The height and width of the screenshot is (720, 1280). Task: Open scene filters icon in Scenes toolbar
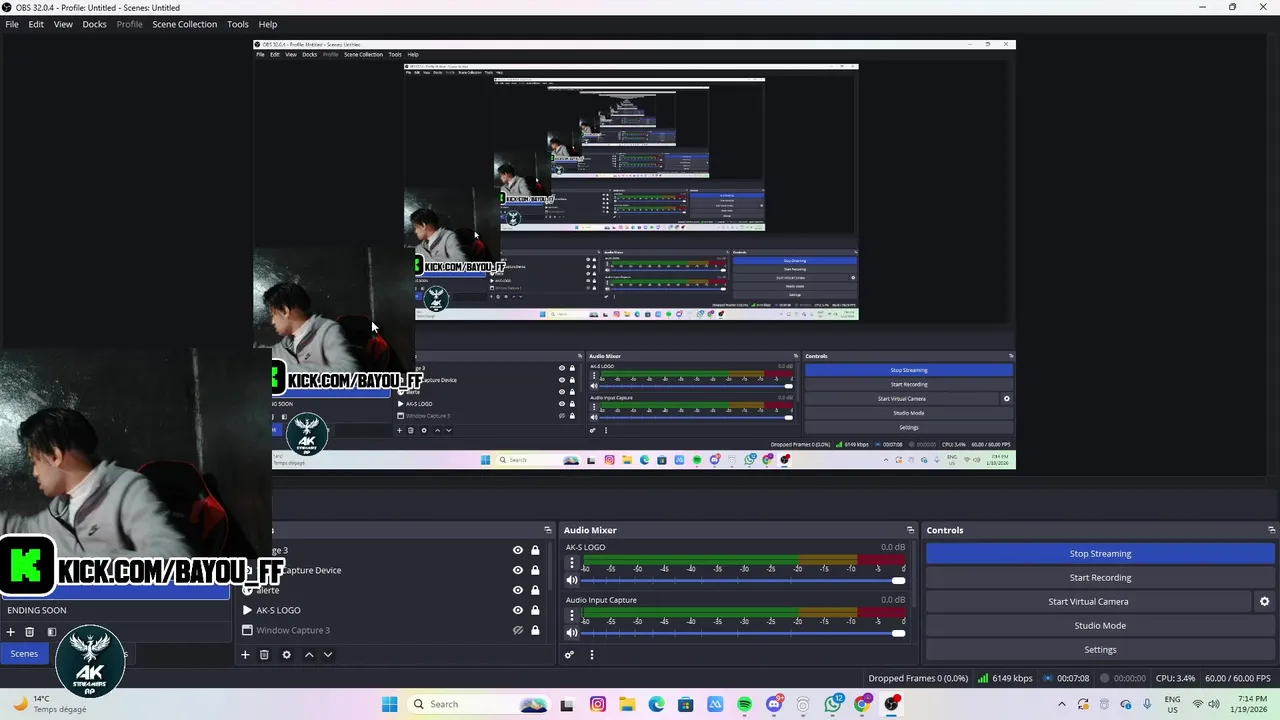pos(51,632)
